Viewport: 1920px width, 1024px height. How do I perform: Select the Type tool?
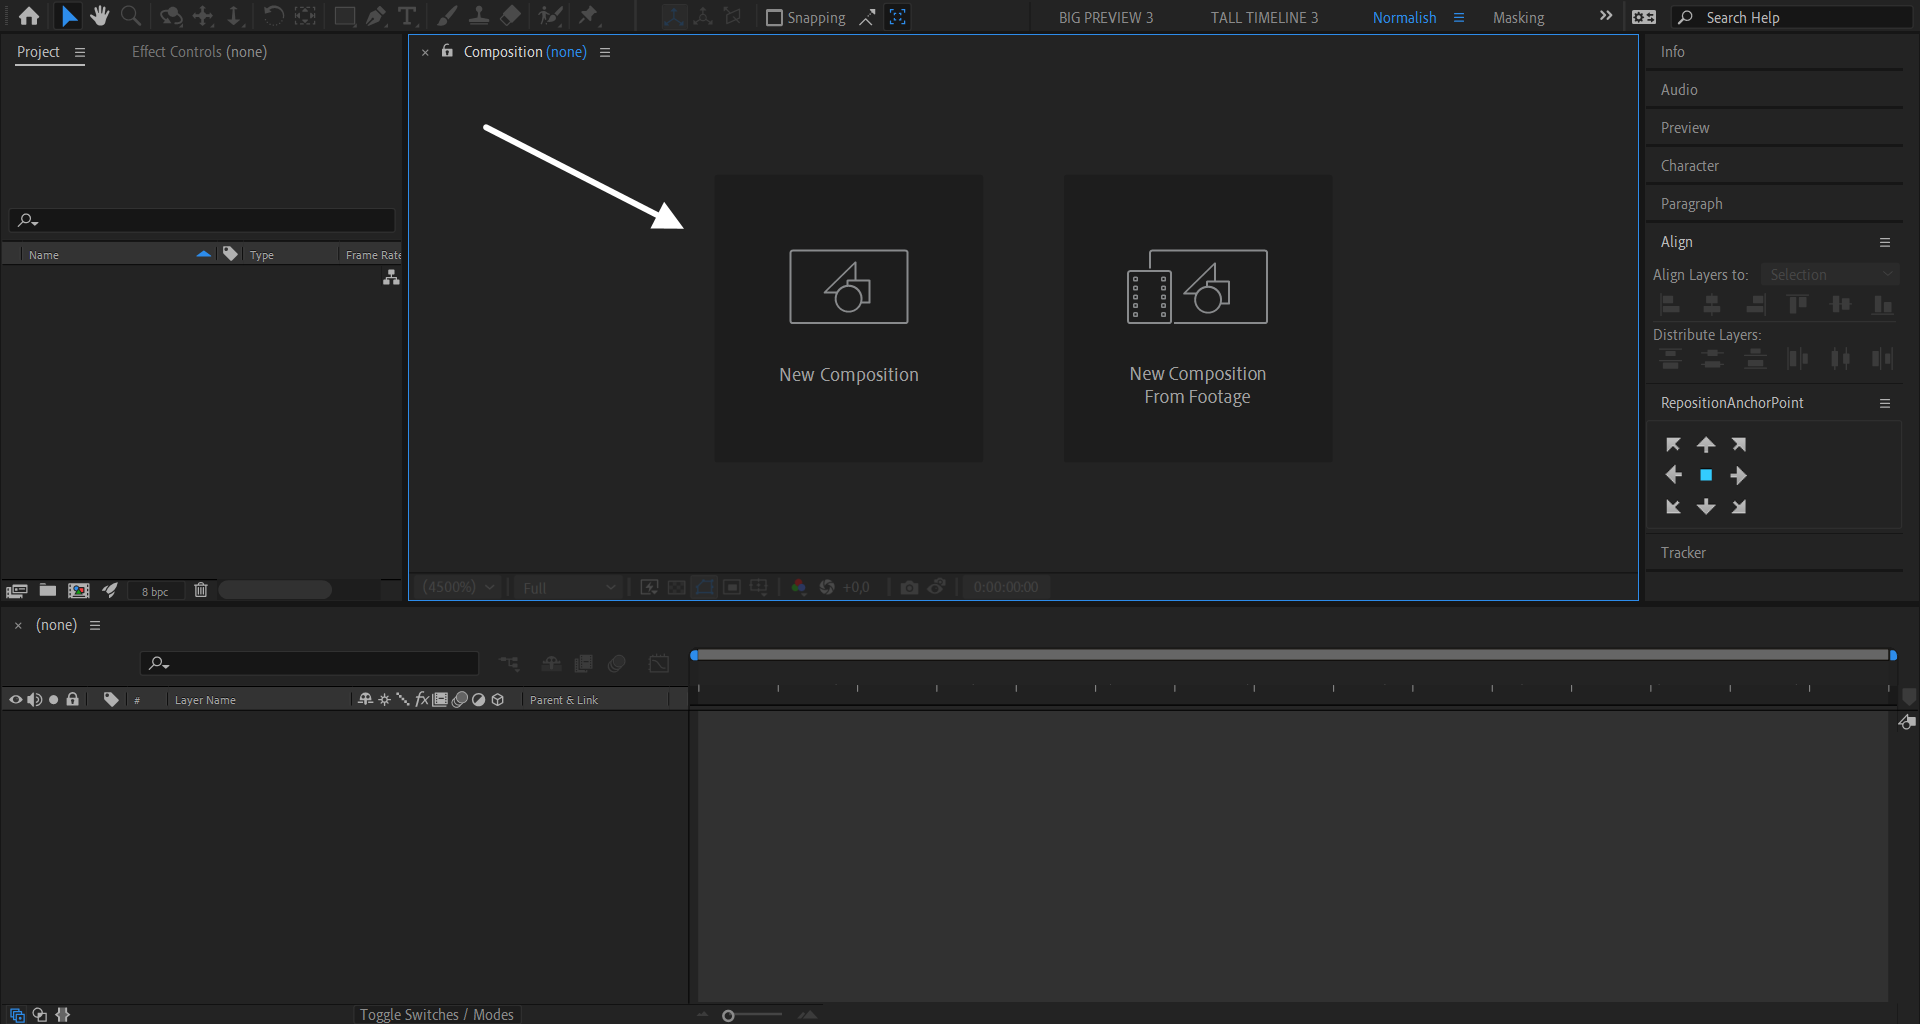pos(407,16)
